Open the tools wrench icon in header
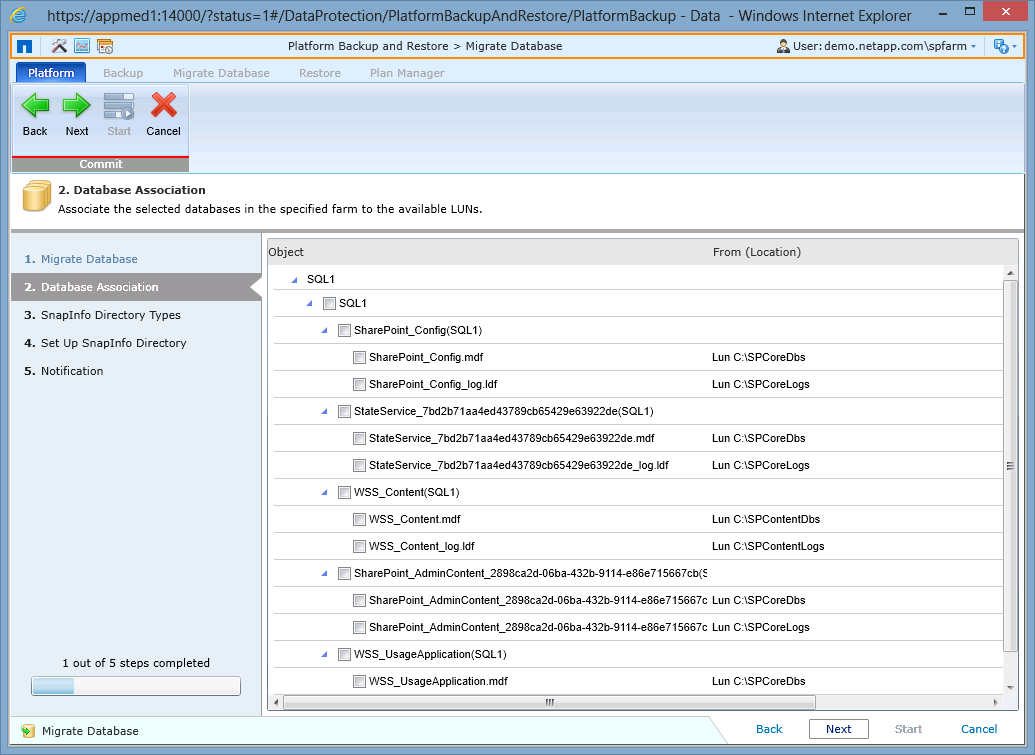This screenshot has width=1035, height=755. pyautogui.click(x=59, y=46)
